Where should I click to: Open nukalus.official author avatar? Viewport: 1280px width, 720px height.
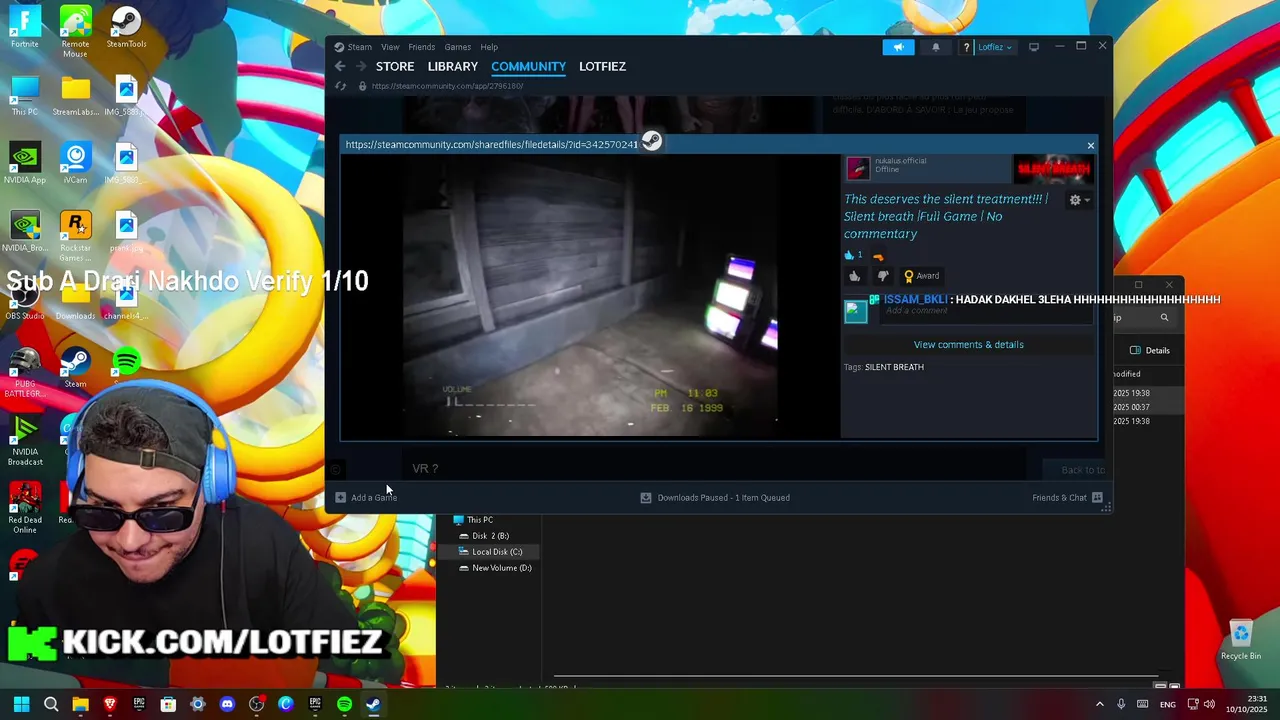pos(858,168)
